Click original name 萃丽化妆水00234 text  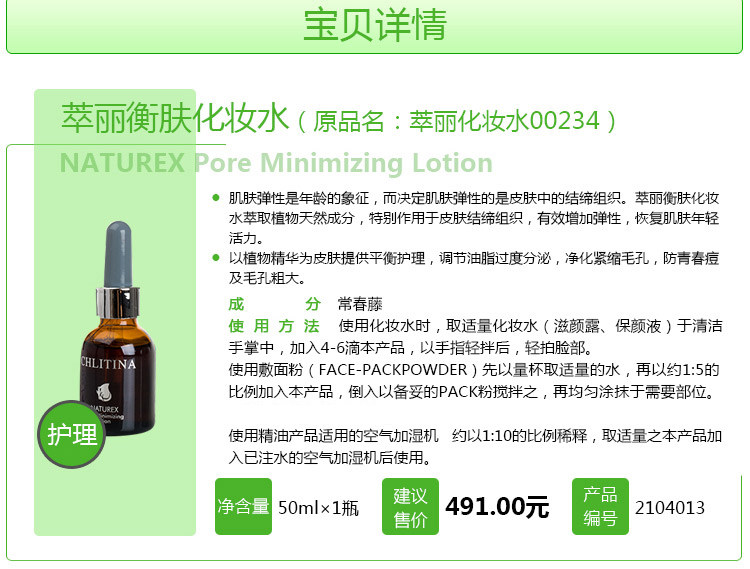pyautogui.click(x=505, y=120)
